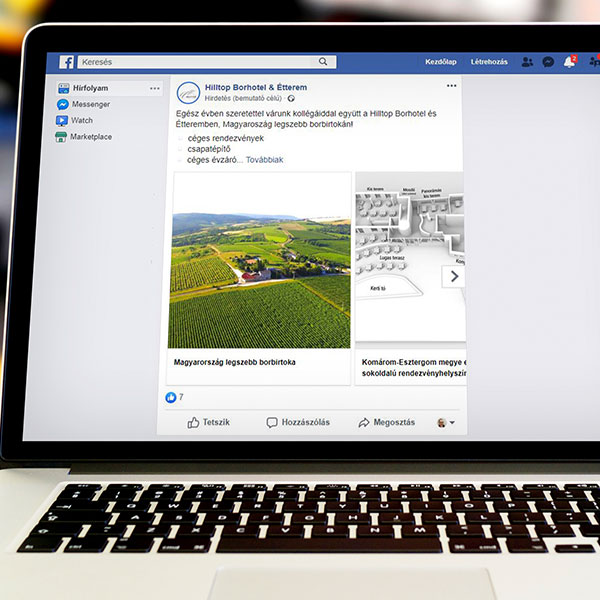Open the friend requests icon
This screenshot has width=600, height=600.
tap(527, 62)
